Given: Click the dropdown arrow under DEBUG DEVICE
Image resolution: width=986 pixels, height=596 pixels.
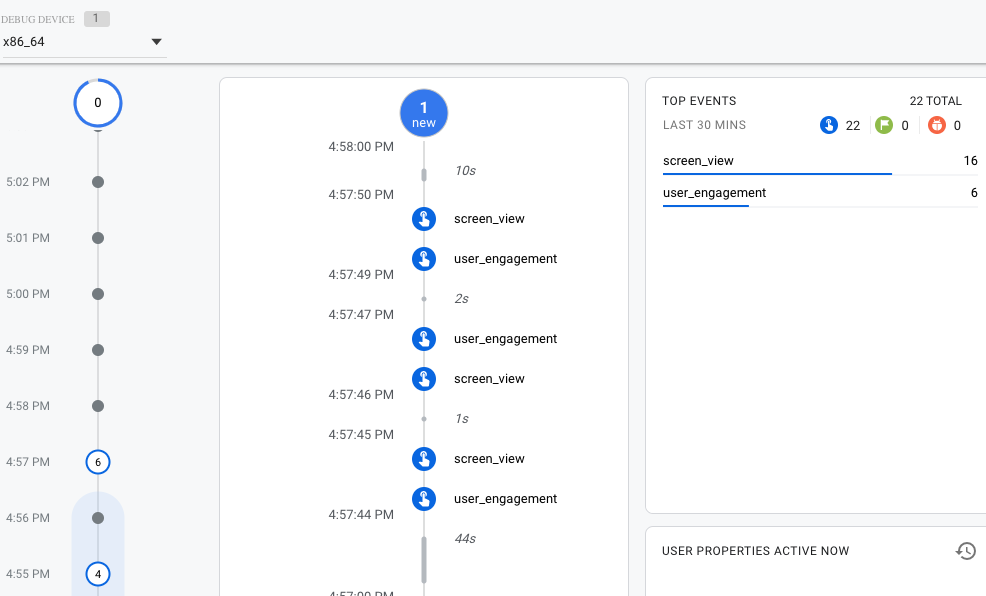Looking at the screenshot, I should tap(156, 42).
